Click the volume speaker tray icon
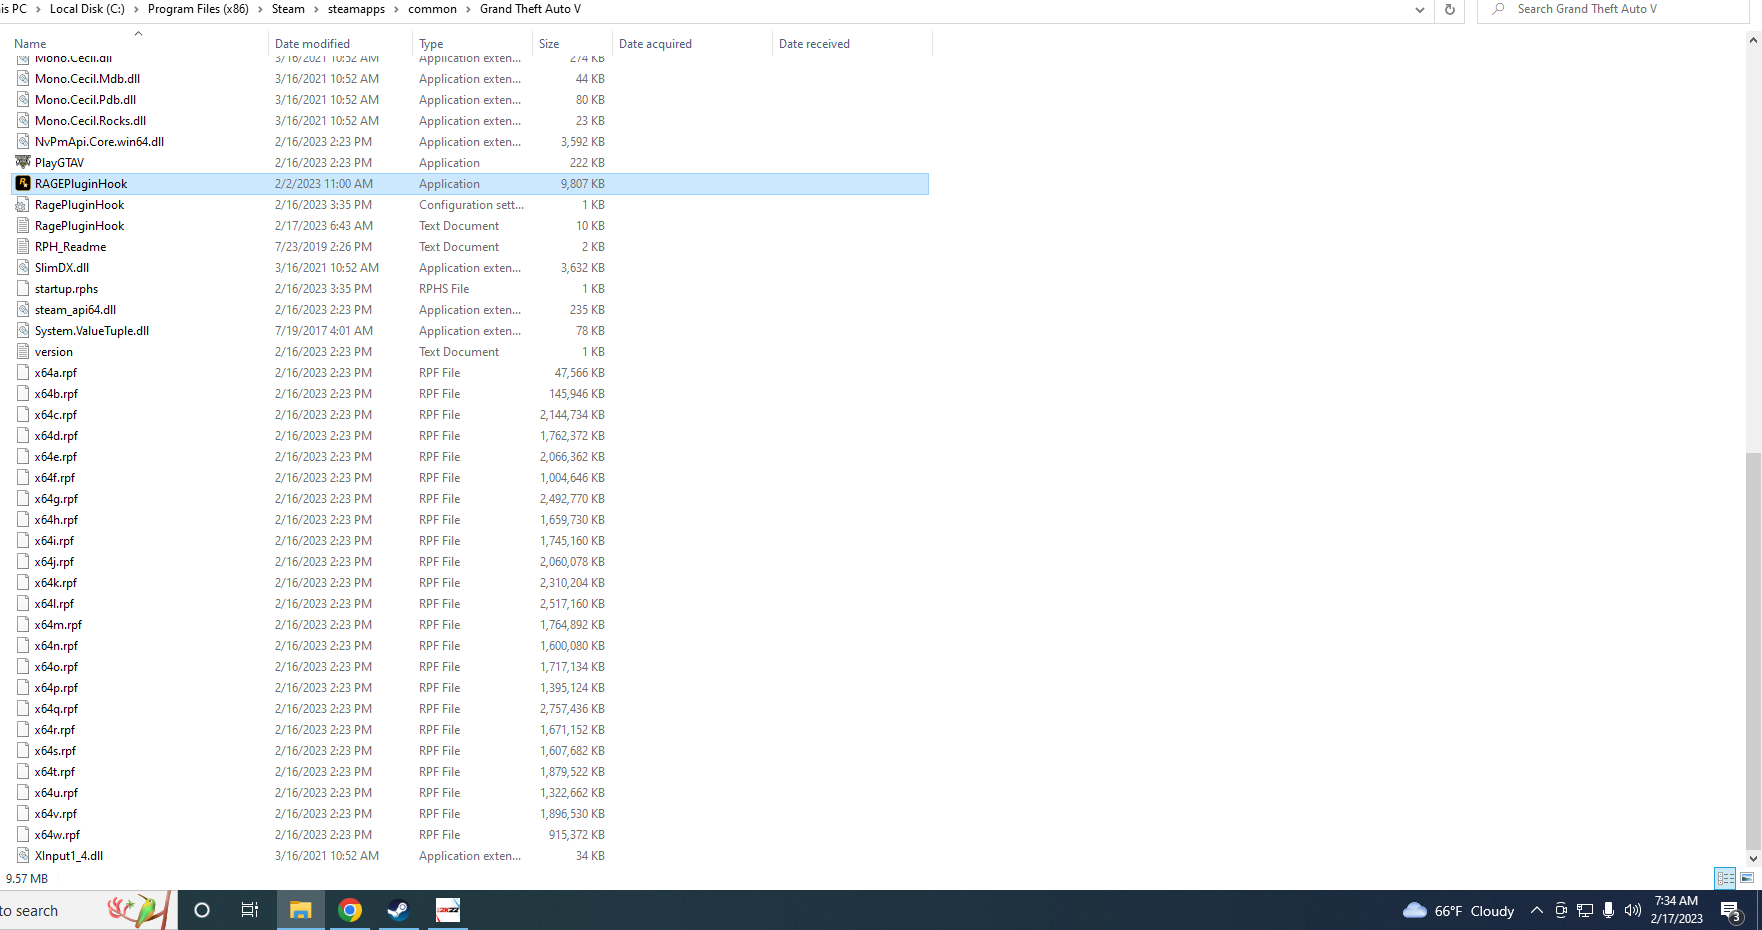The height and width of the screenshot is (930, 1762). coord(1633,910)
